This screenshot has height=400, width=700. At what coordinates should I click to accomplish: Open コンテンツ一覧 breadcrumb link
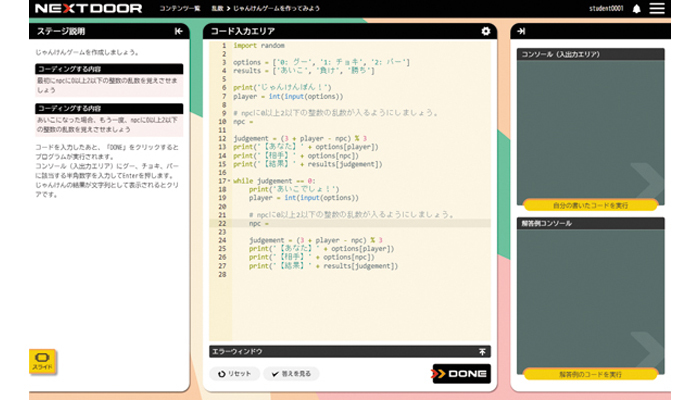(x=180, y=8)
